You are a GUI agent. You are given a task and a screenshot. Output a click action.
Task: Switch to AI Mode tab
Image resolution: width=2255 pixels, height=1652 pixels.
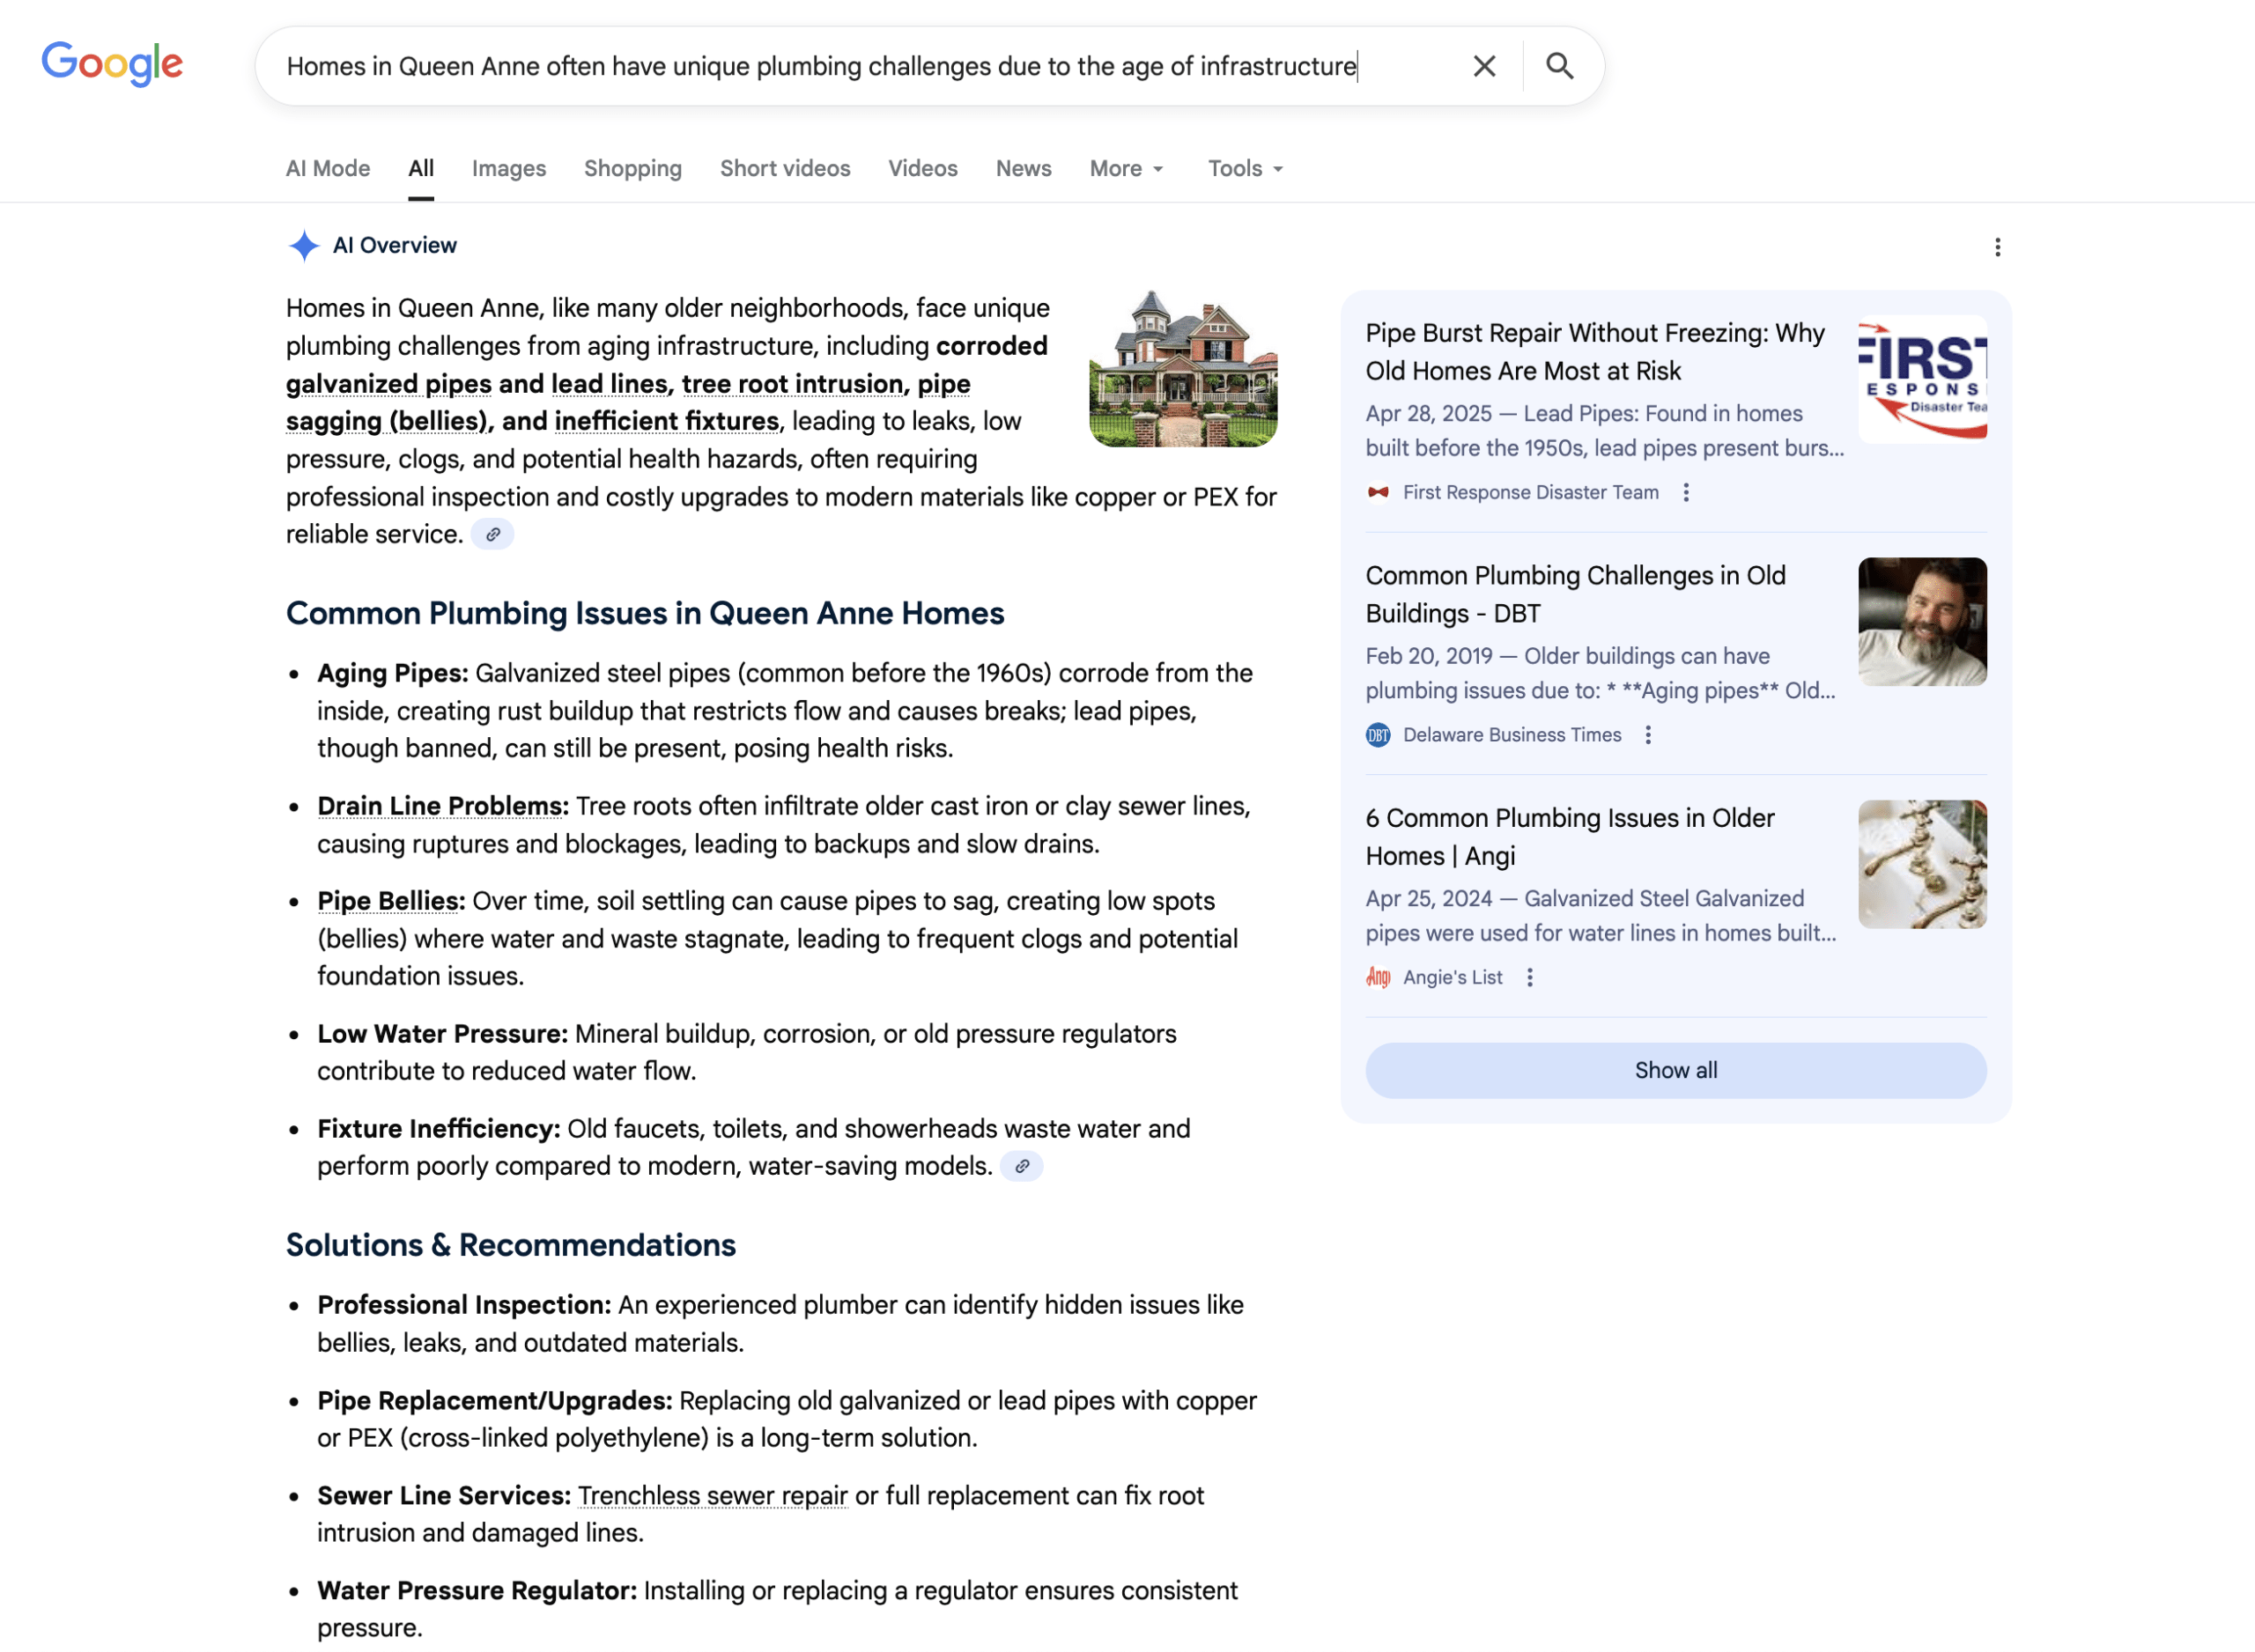(x=328, y=169)
